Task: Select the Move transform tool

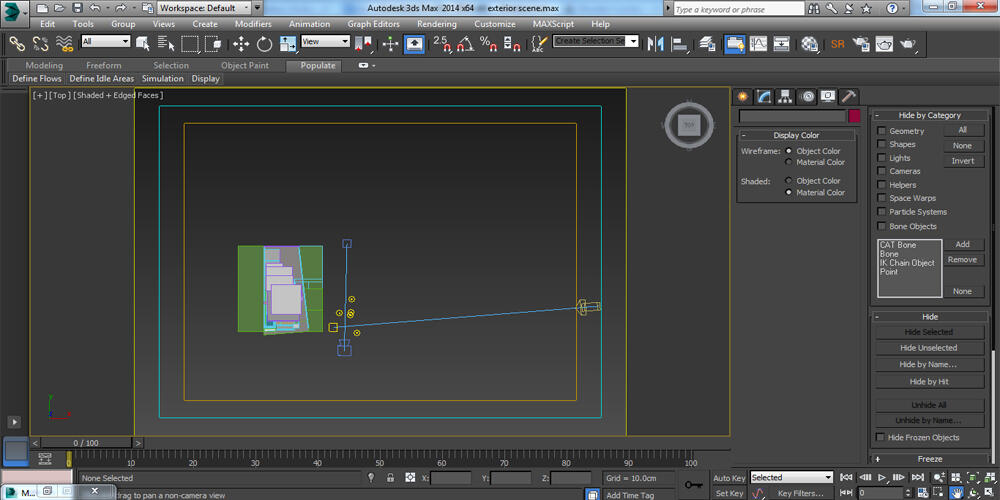Action: click(241, 44)
